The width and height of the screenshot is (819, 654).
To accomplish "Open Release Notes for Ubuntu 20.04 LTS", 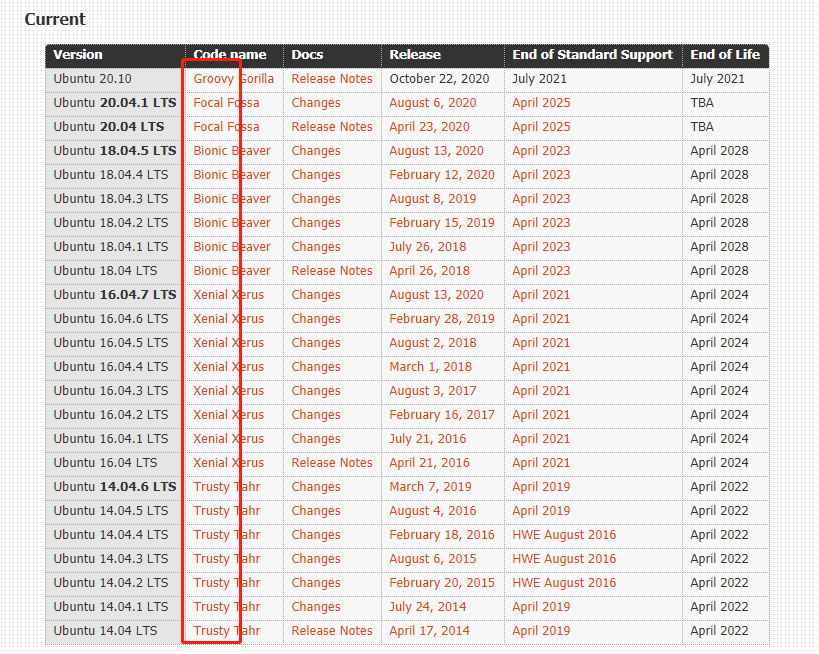I will tap(332, 127).
